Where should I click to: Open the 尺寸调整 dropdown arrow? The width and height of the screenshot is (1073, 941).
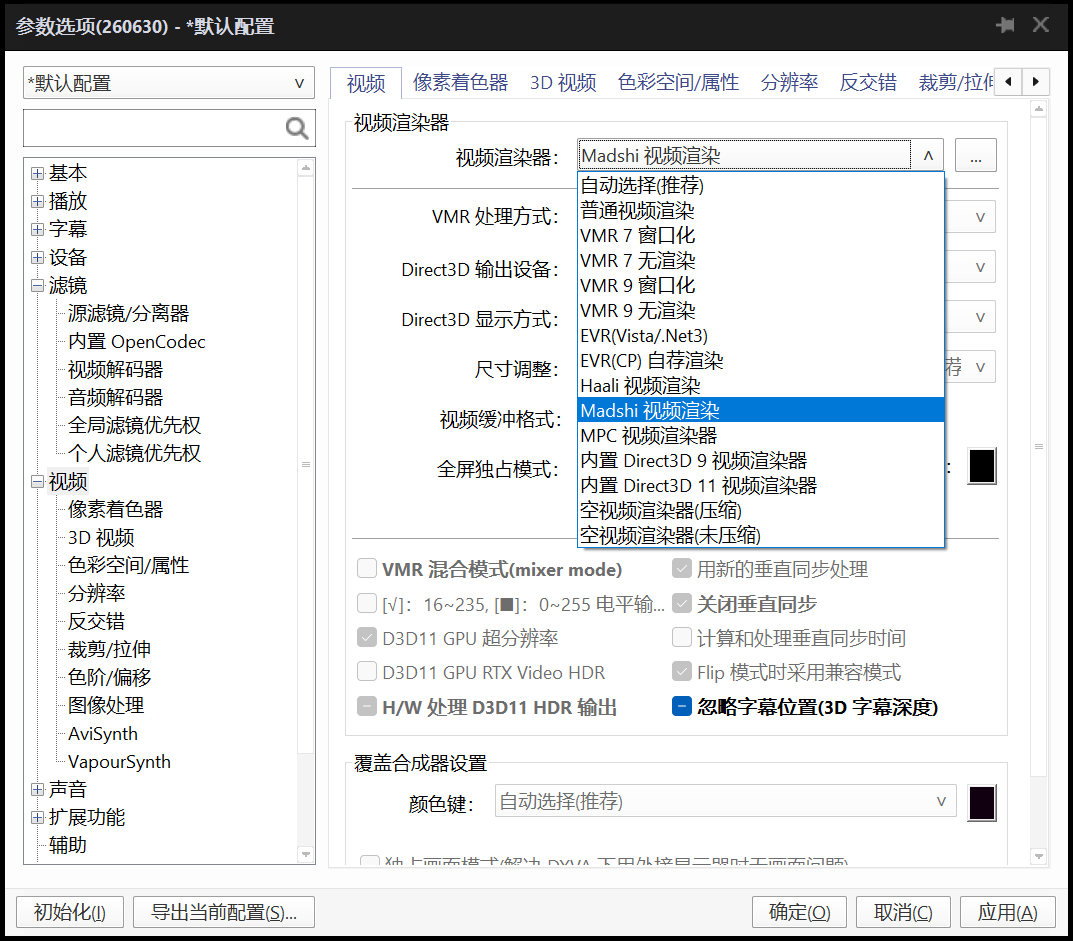coord(980,368)
